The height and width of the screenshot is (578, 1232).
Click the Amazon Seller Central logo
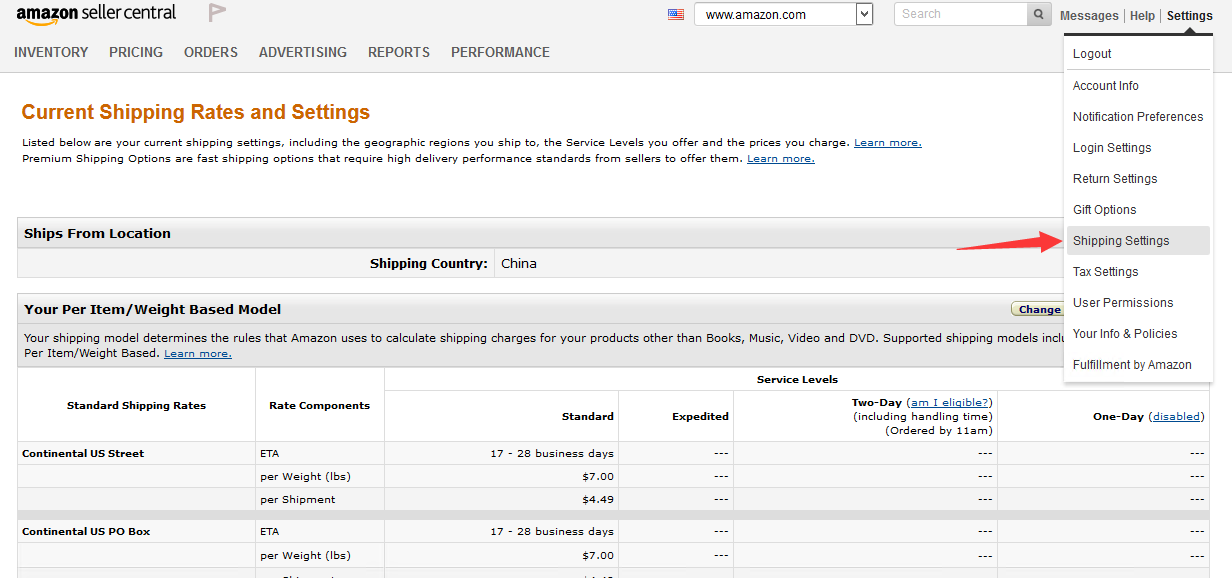[x=96, y=14]
